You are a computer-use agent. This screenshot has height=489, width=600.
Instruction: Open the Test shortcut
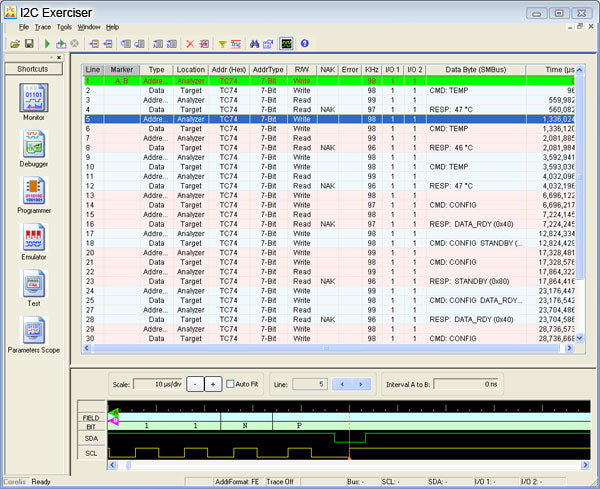34,288
